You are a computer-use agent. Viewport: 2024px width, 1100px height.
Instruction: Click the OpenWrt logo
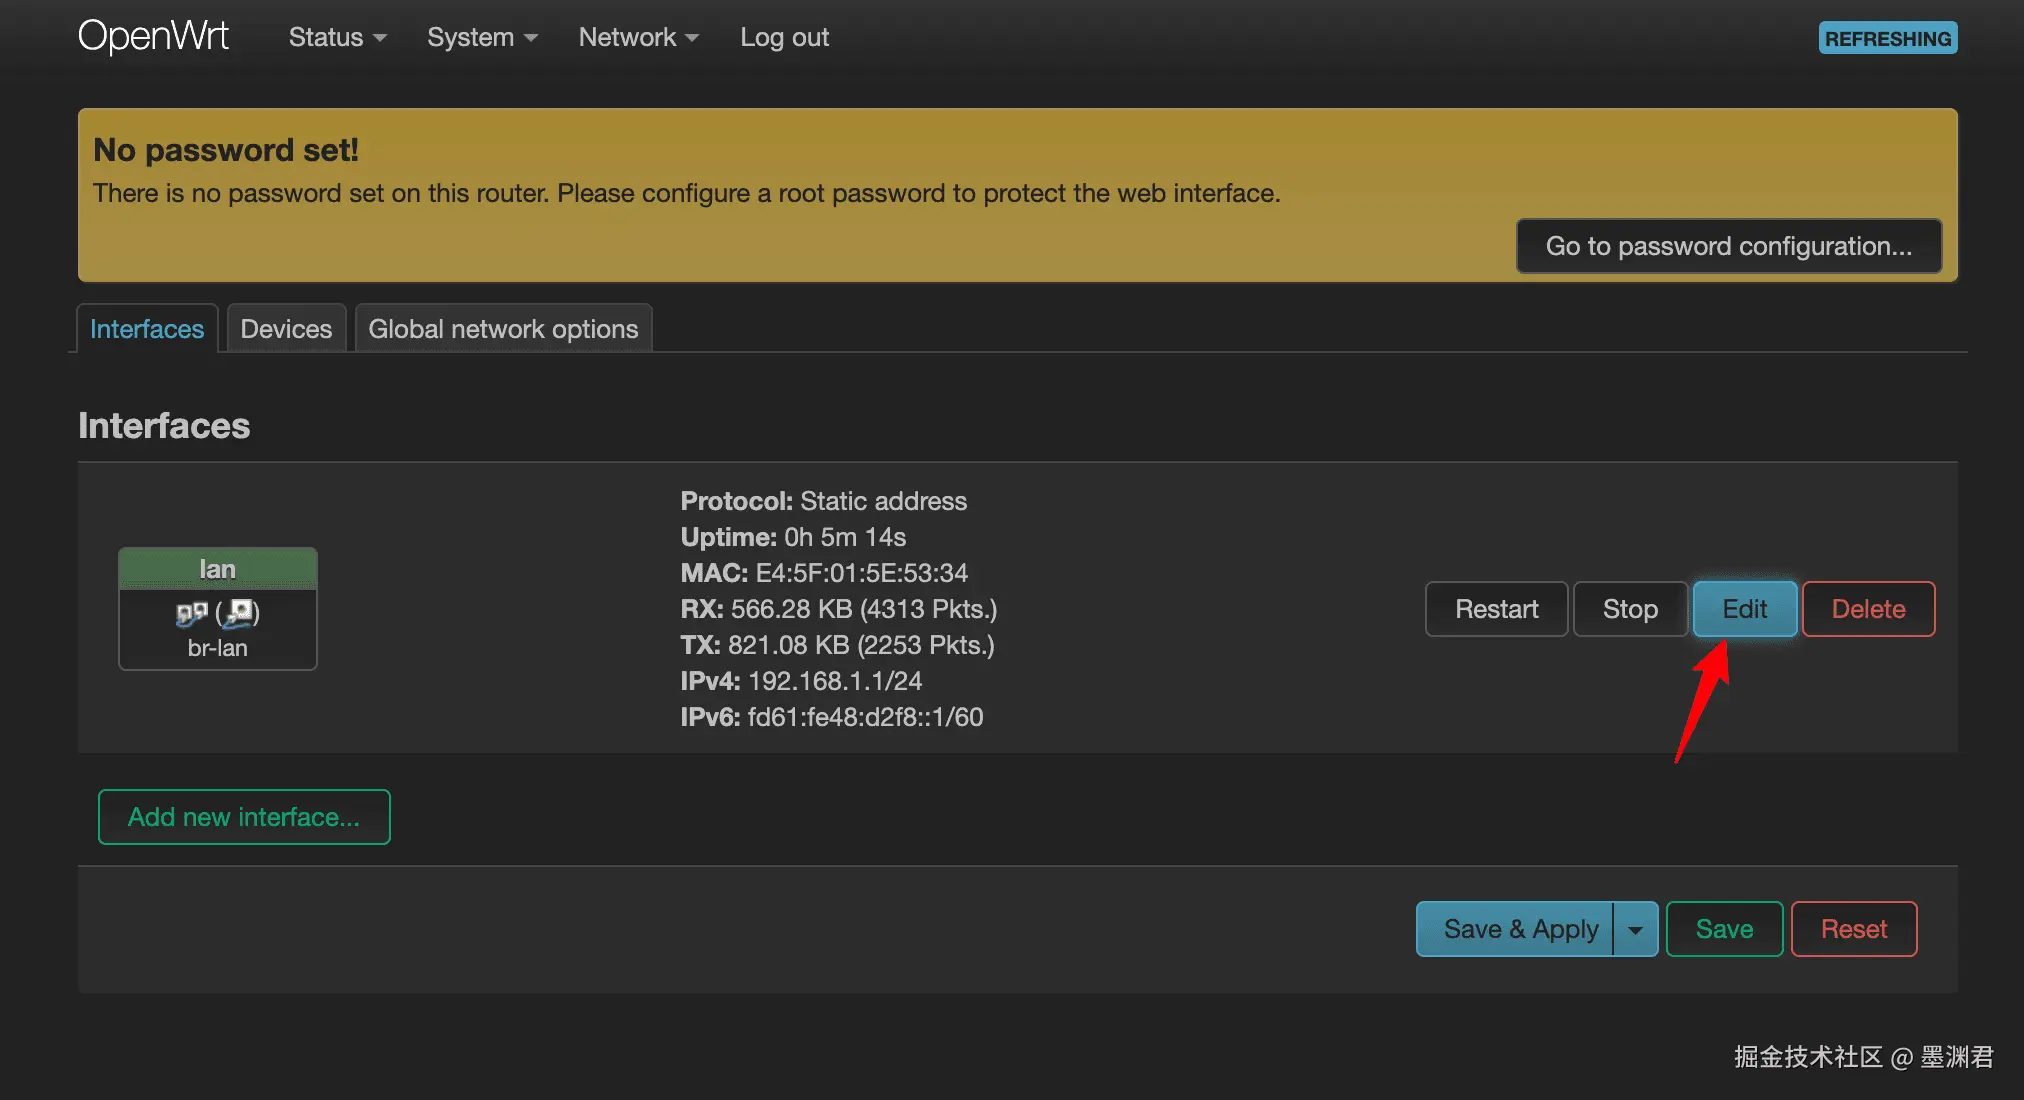[x=153, y=37]
